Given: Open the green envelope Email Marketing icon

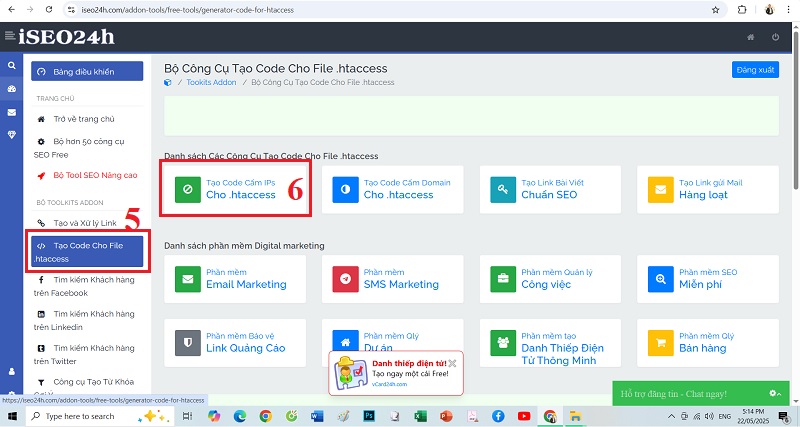Looking at the screenshot, I should tap(188, 279).
